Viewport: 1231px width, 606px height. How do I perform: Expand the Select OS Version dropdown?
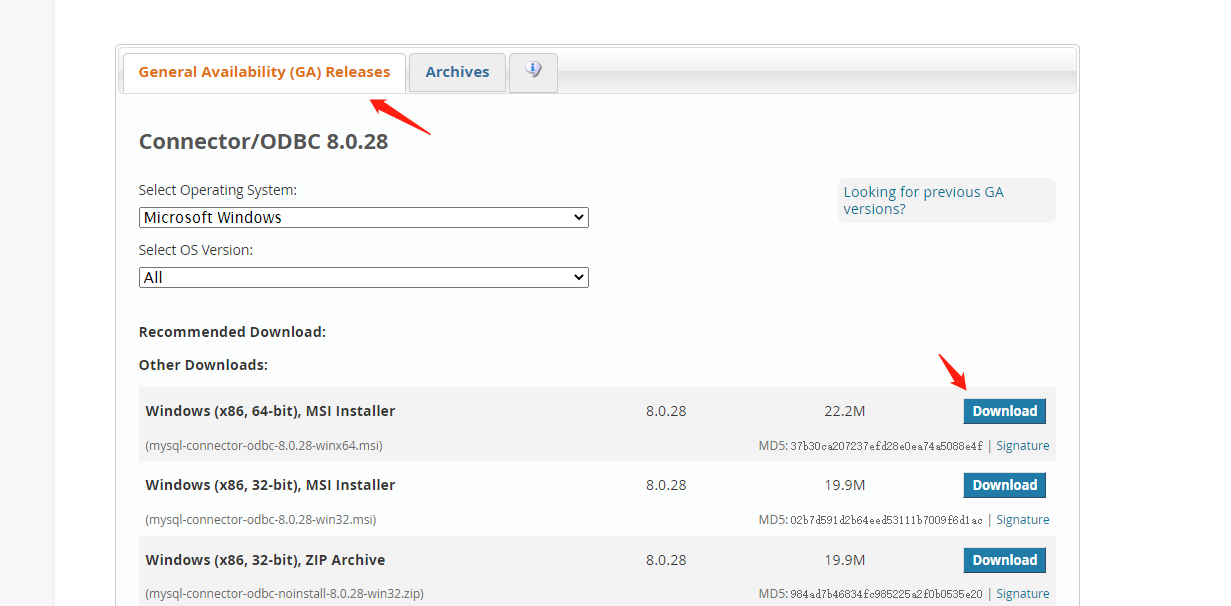364,277
